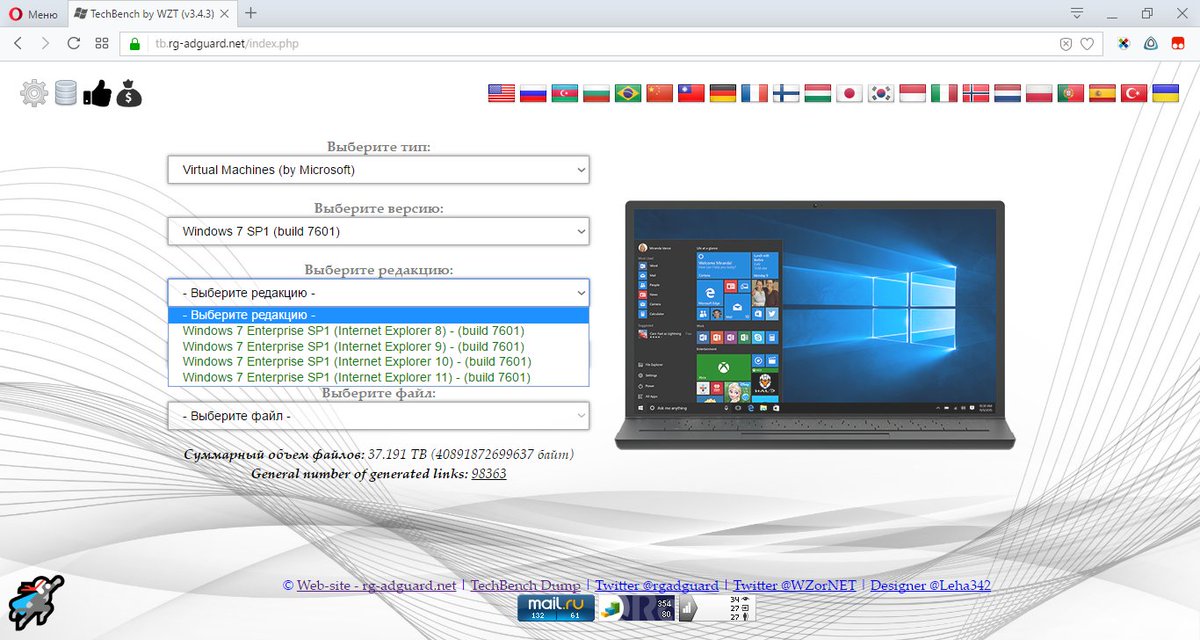Open the red extension icon with two dots
The height and width of the screenshot is (640, 1200).
[x=1178, y=43]
